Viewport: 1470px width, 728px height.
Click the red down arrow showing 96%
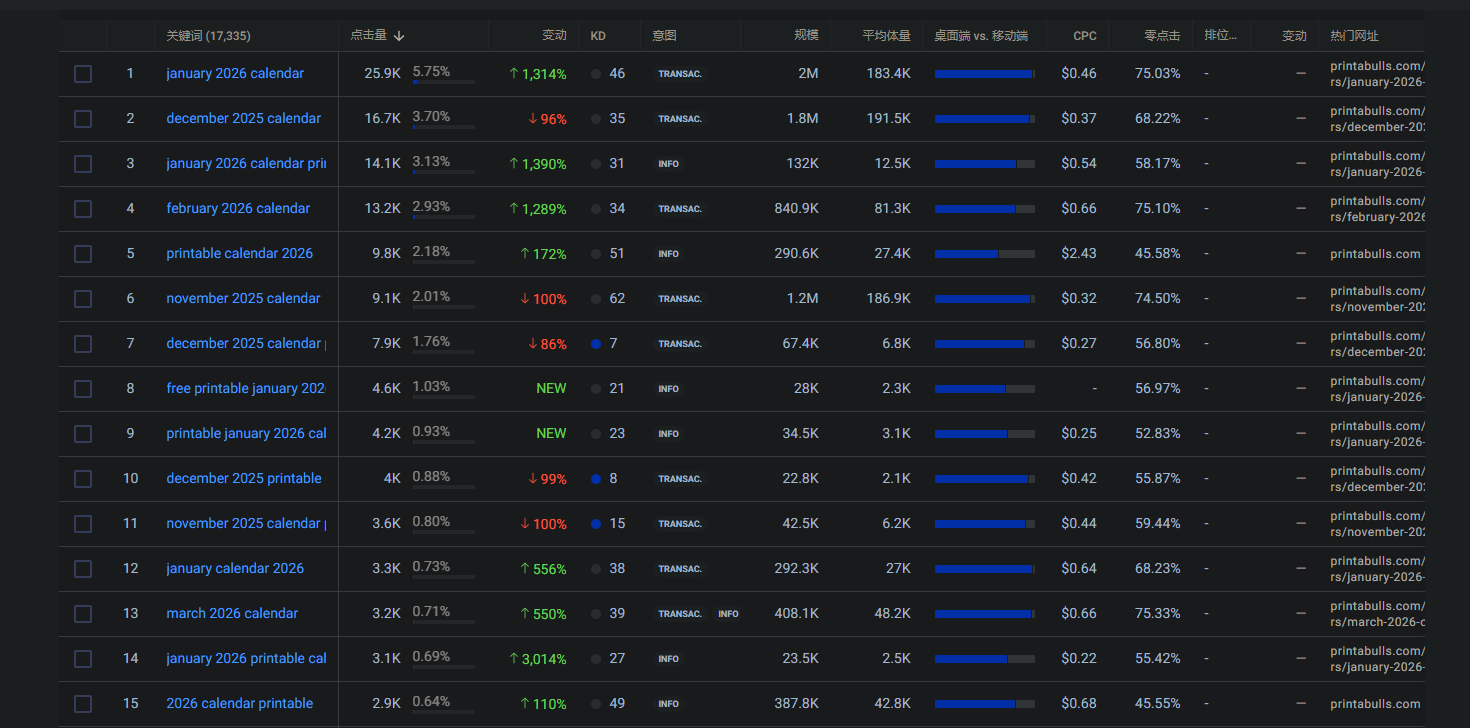[x=532, y=119]
